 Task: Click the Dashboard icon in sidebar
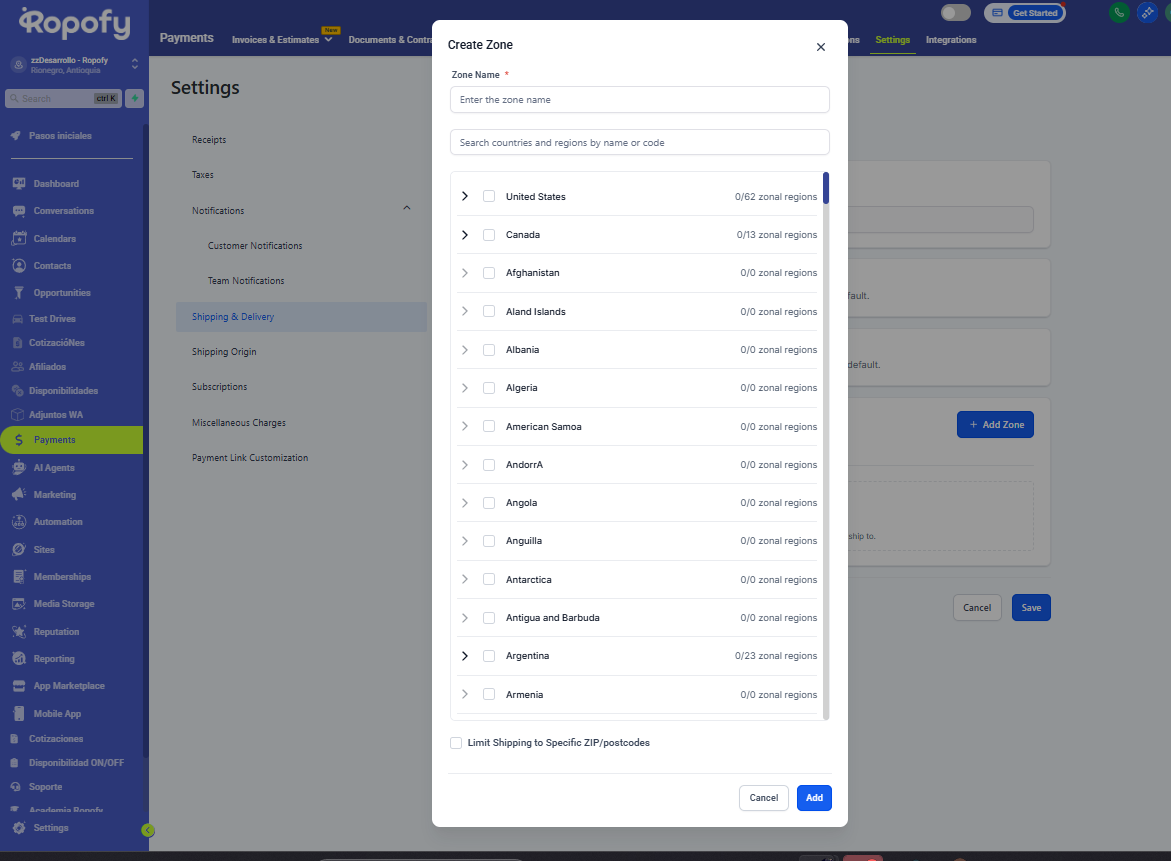point(19,184)
